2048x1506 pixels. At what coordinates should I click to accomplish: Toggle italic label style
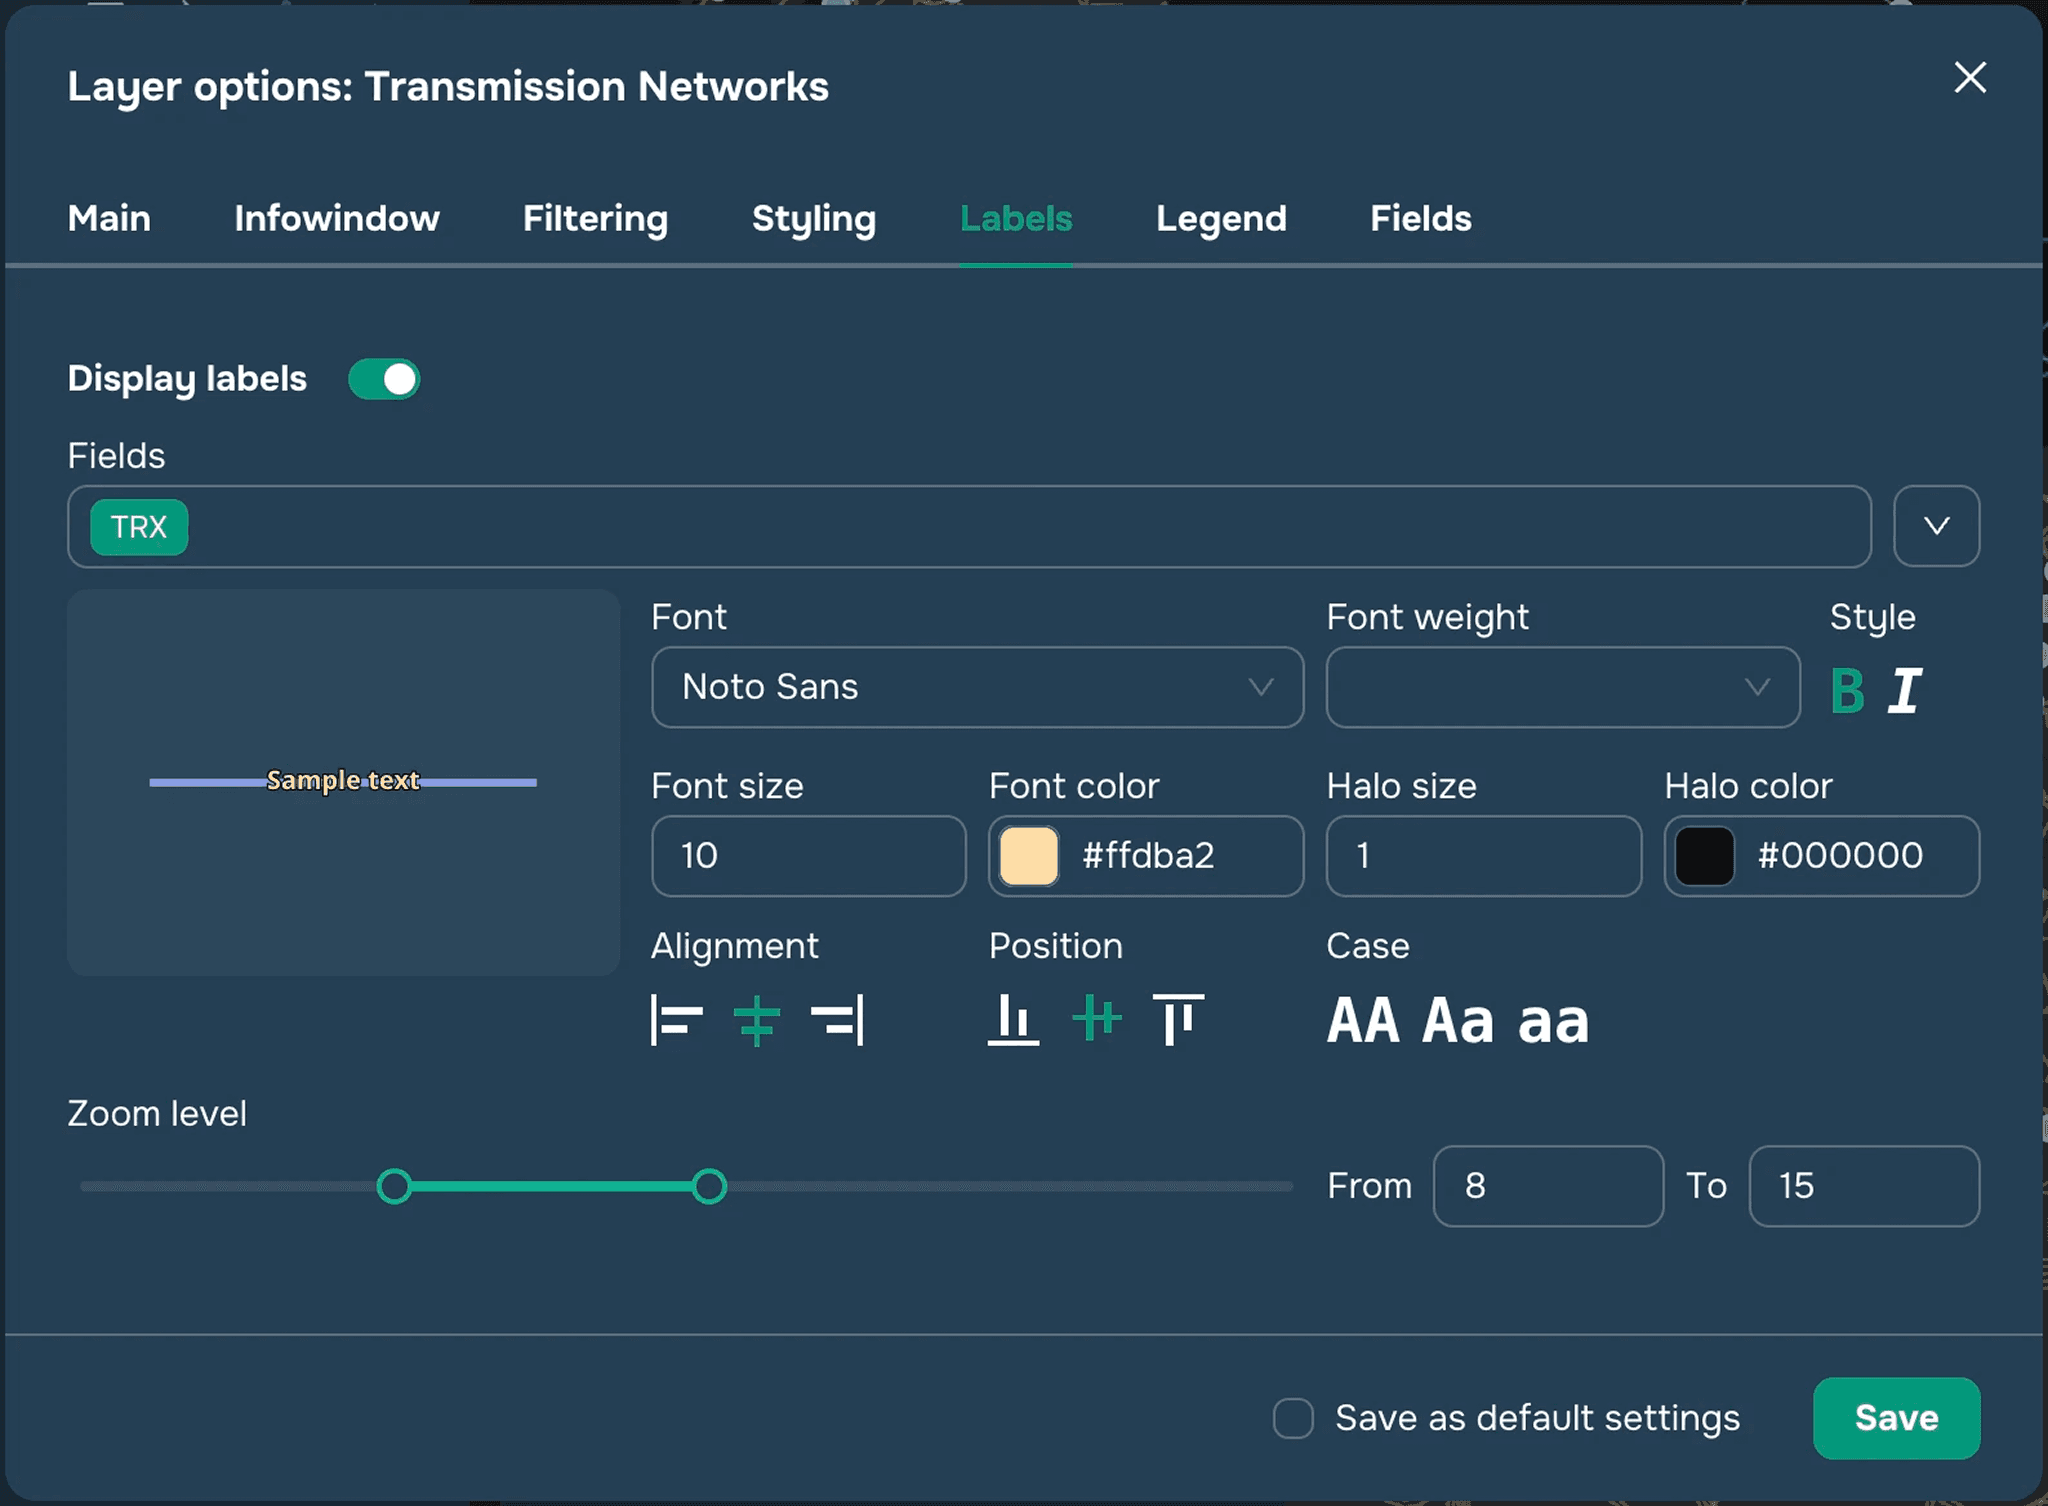click(1905, 691)
